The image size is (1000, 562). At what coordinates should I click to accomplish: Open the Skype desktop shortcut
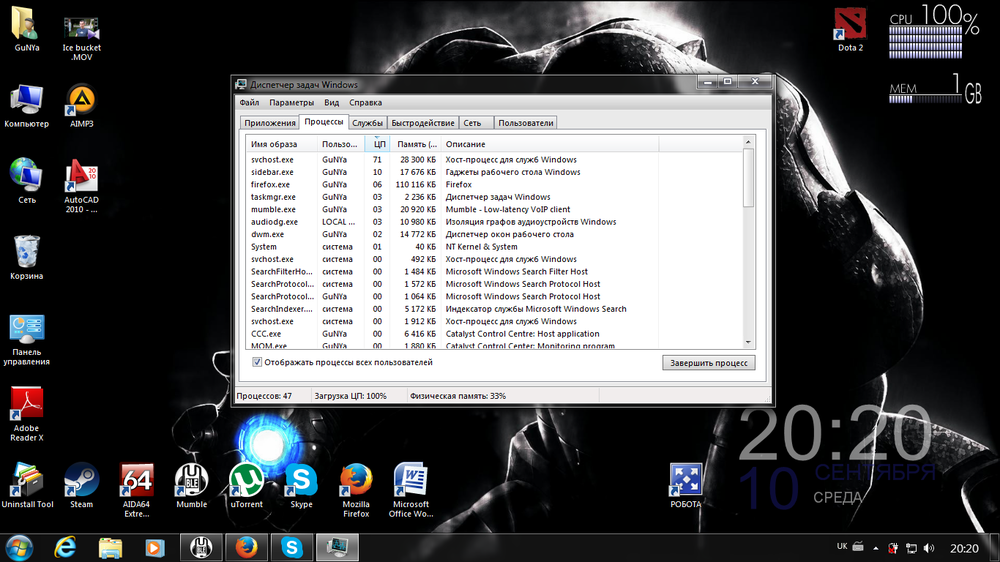point(300,480)
